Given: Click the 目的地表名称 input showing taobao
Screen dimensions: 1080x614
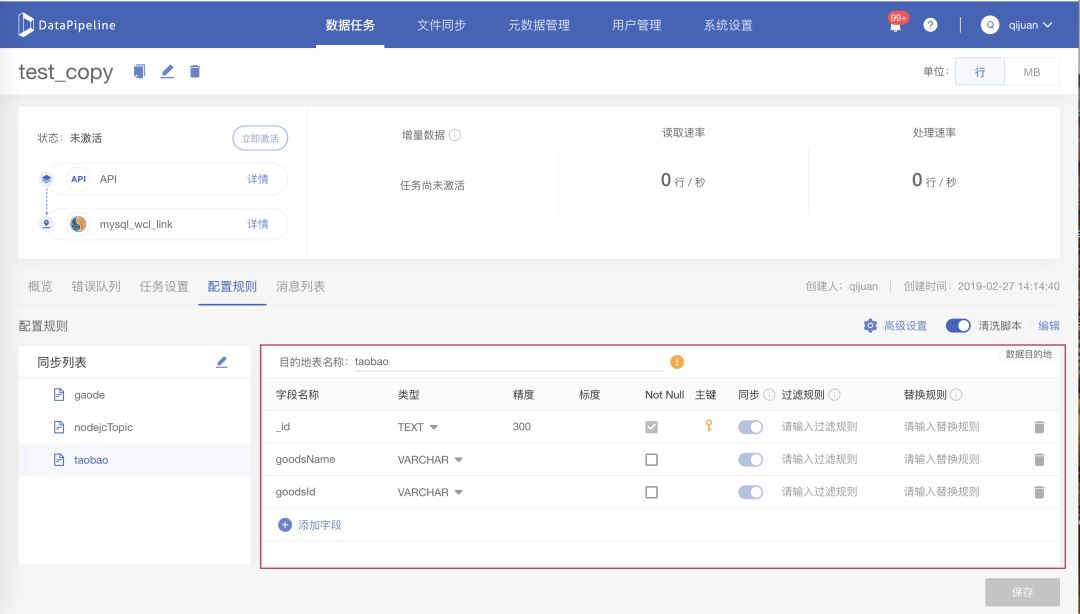Looking at the screenshot, I should (509, 362).
